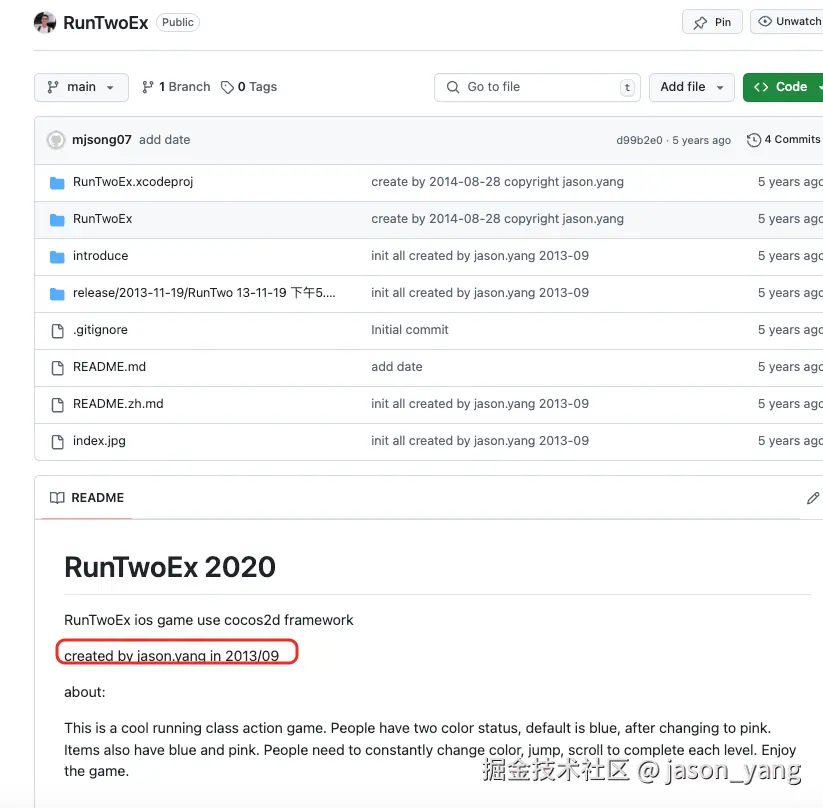This screenshot has height=808, width=823.
Task: Open the main branch dropdown
Action: click(81, 87)
